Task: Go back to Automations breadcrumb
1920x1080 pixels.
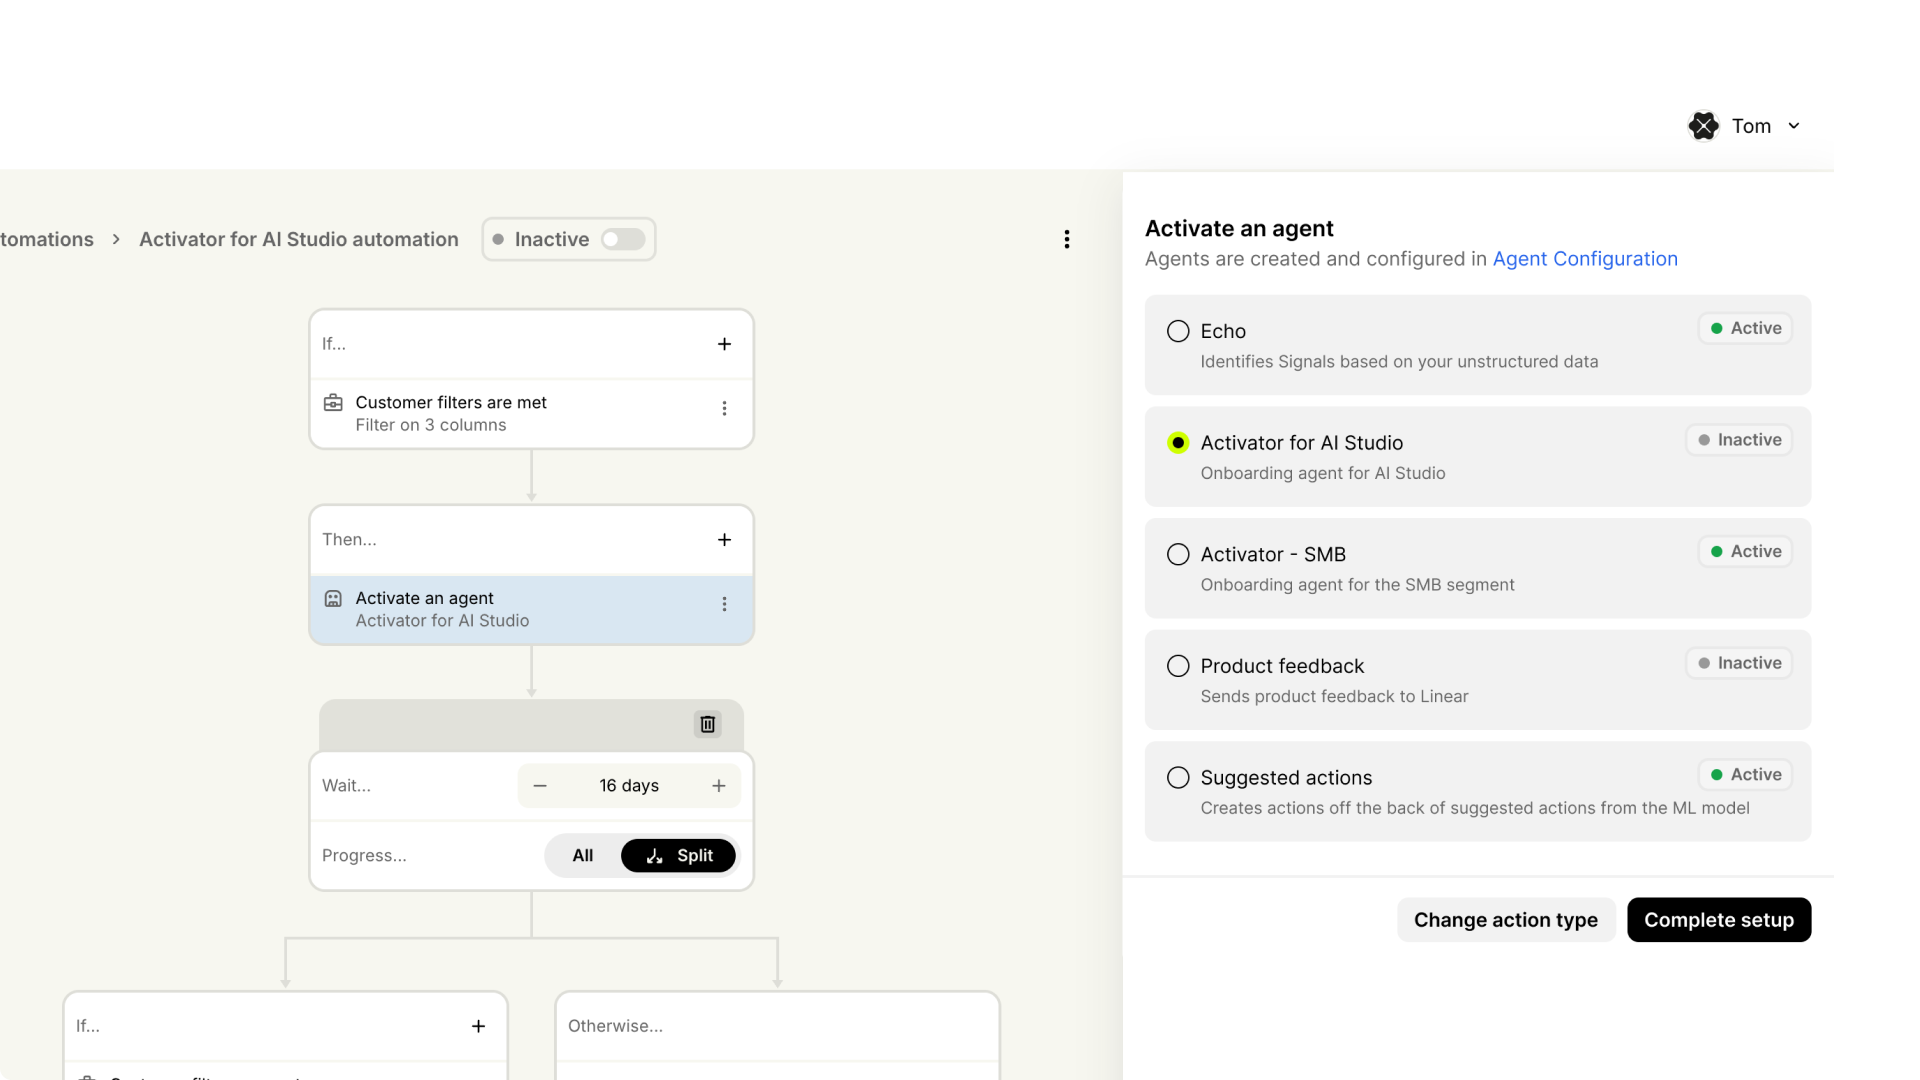Action: 47,239
